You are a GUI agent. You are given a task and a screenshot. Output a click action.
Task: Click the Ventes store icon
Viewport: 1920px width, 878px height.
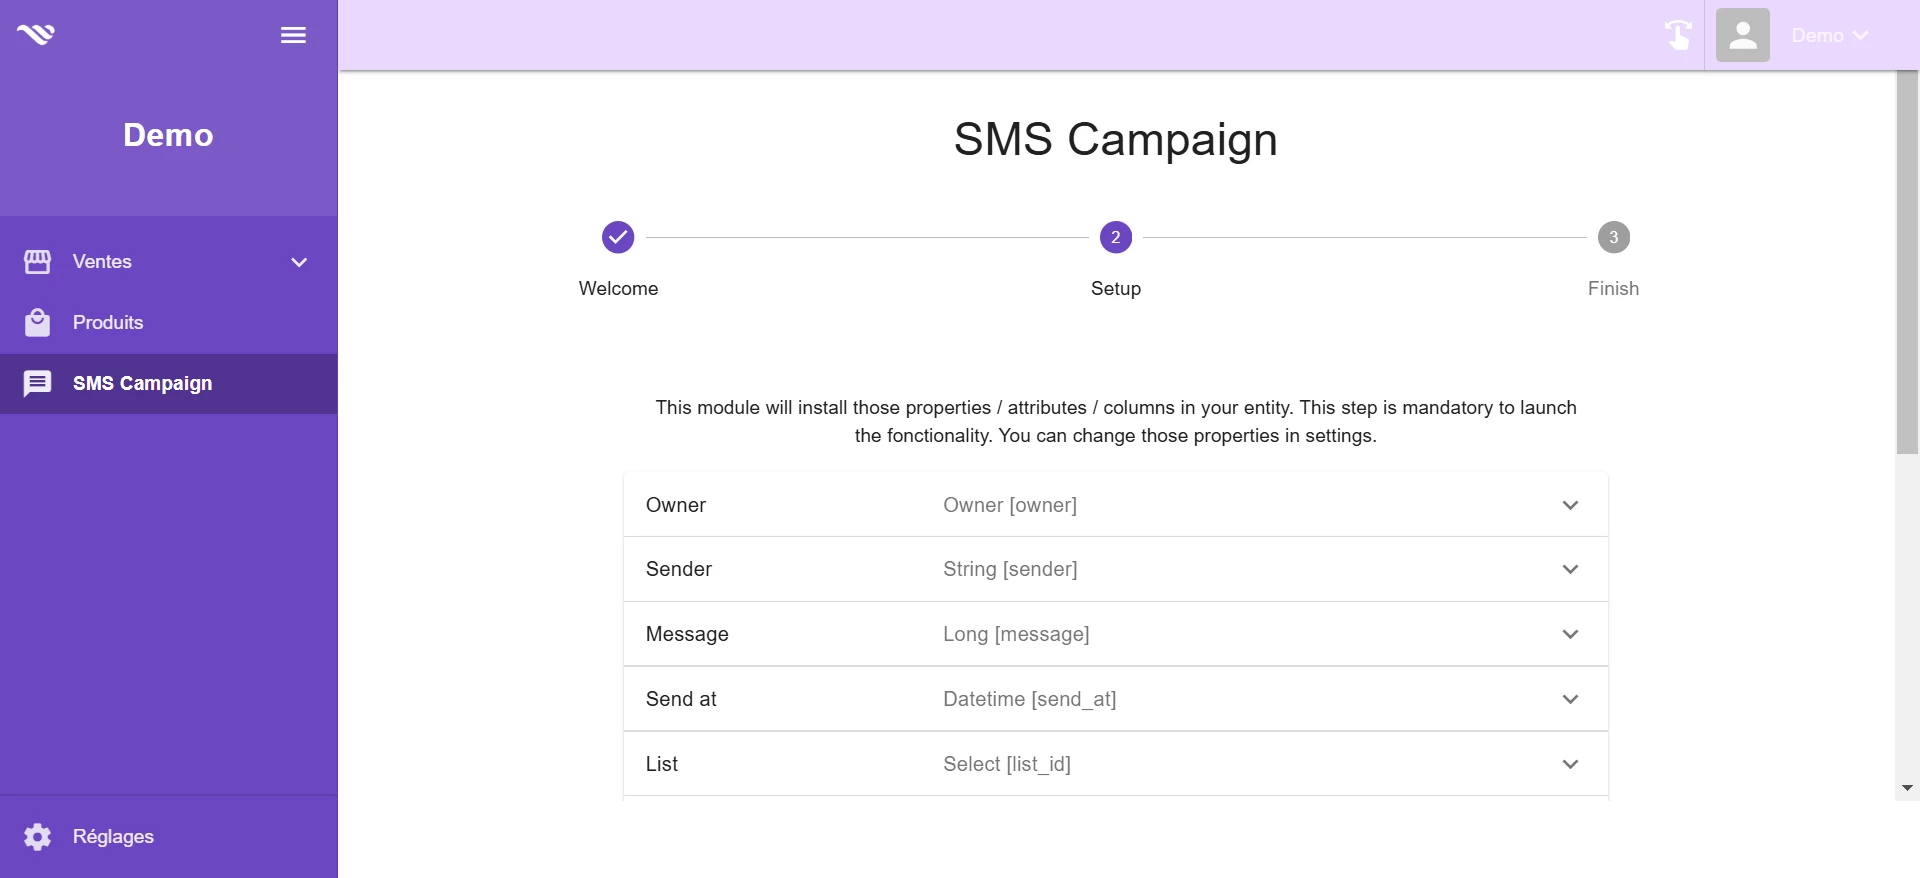(x=37, y=262)
